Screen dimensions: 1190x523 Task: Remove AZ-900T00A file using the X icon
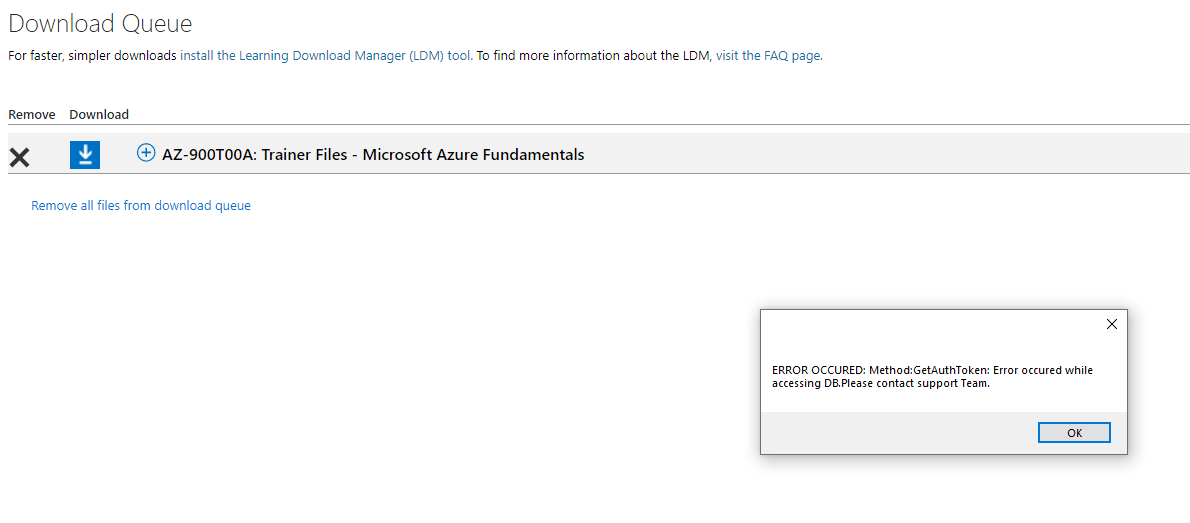[19, 158]
